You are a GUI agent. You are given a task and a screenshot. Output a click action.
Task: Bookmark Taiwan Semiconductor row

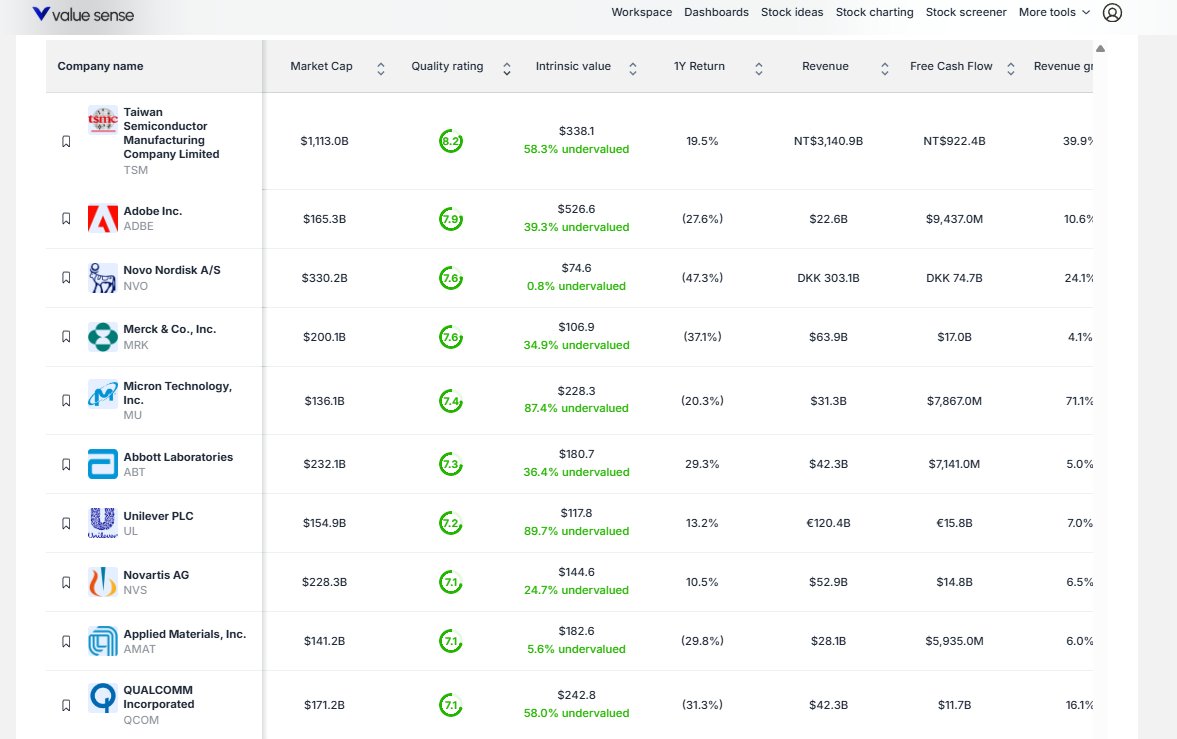tap(66, 141)
